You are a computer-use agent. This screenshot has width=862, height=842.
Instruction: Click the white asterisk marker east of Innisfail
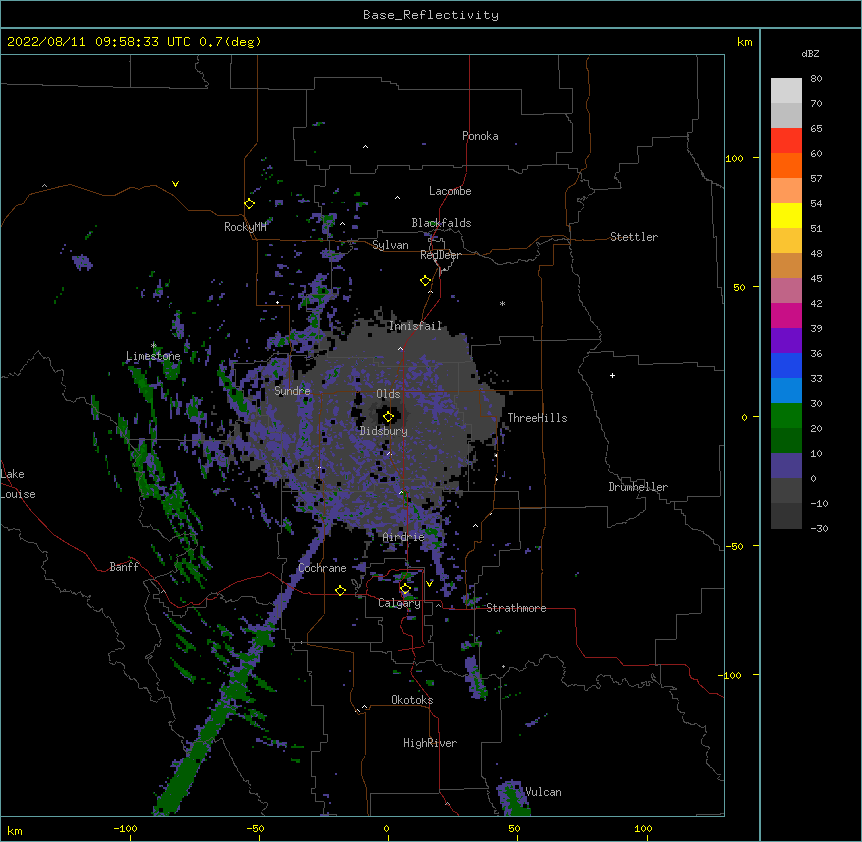pos(502,303)
